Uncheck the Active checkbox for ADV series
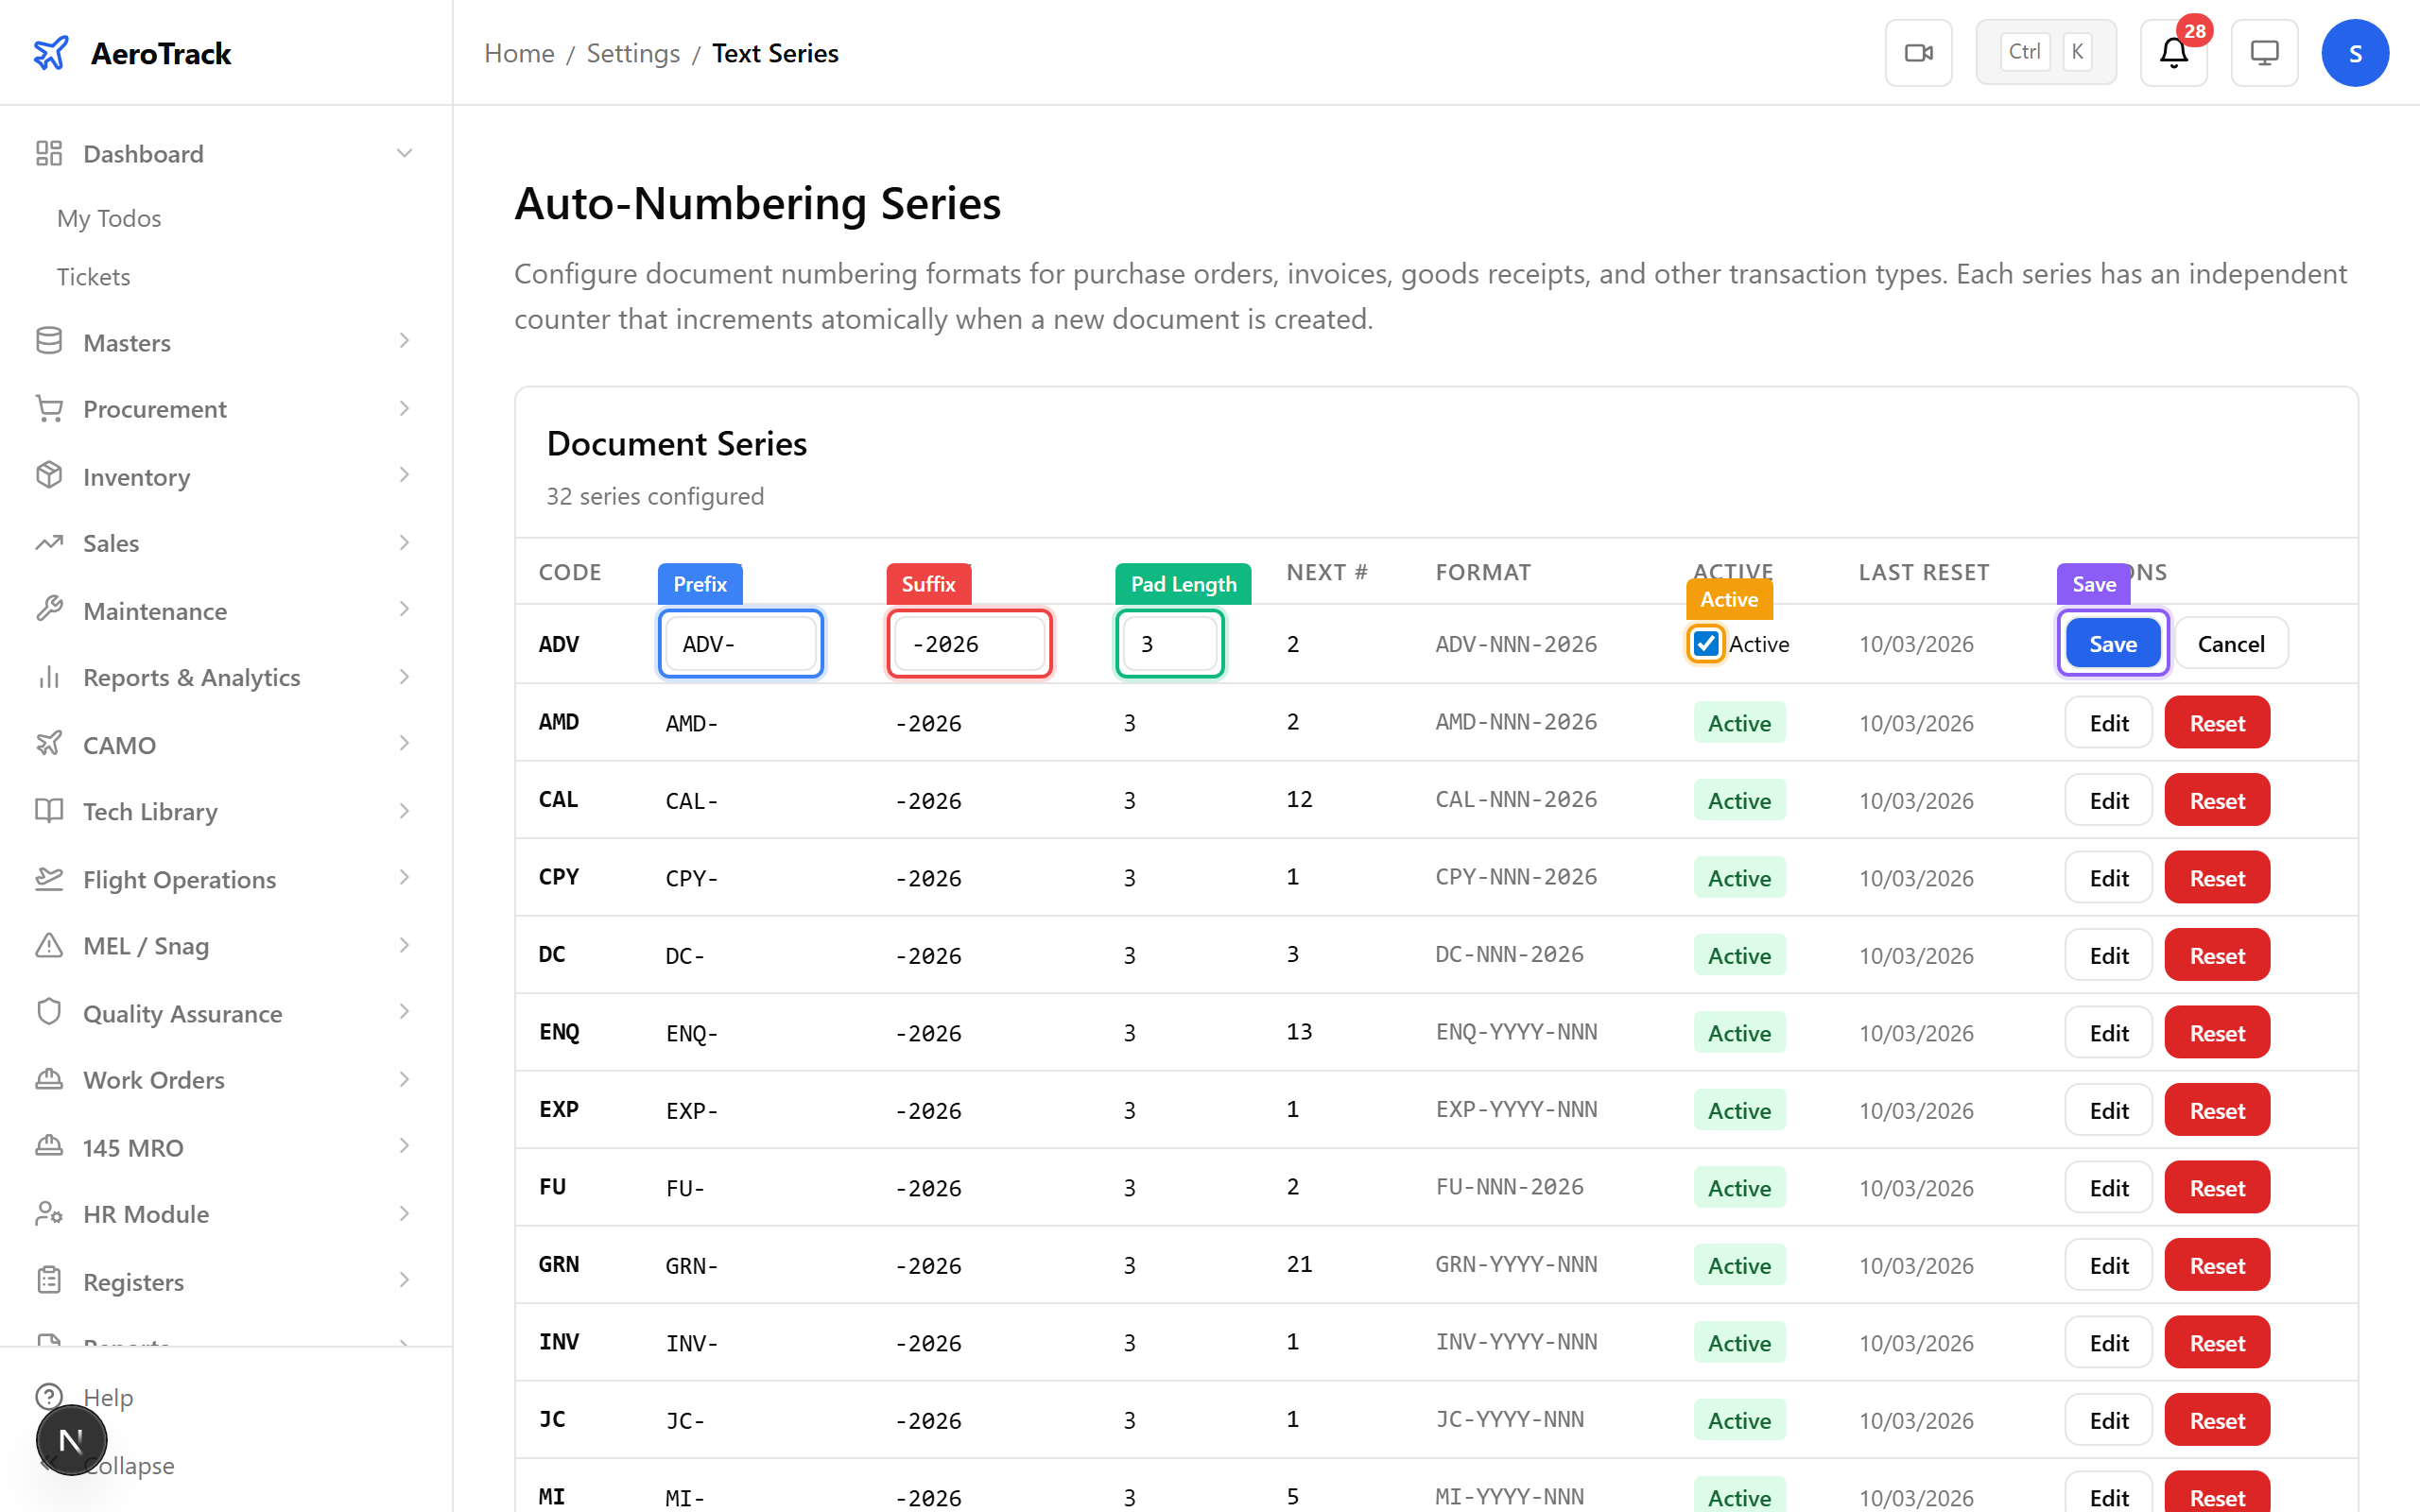 coord(1706,643)
